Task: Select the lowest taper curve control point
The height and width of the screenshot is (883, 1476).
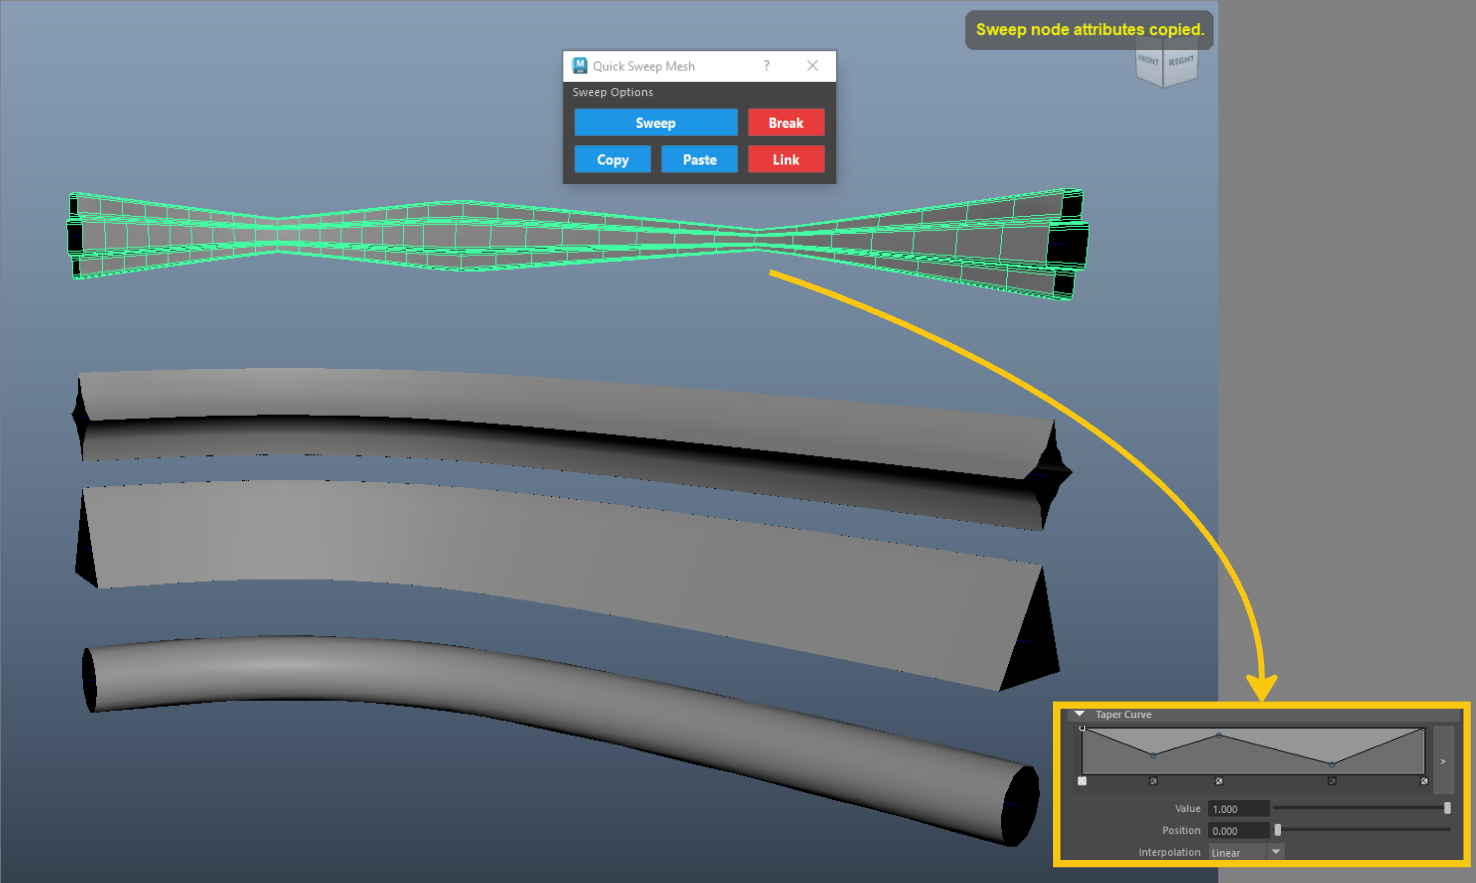Action: [1332, 765]
